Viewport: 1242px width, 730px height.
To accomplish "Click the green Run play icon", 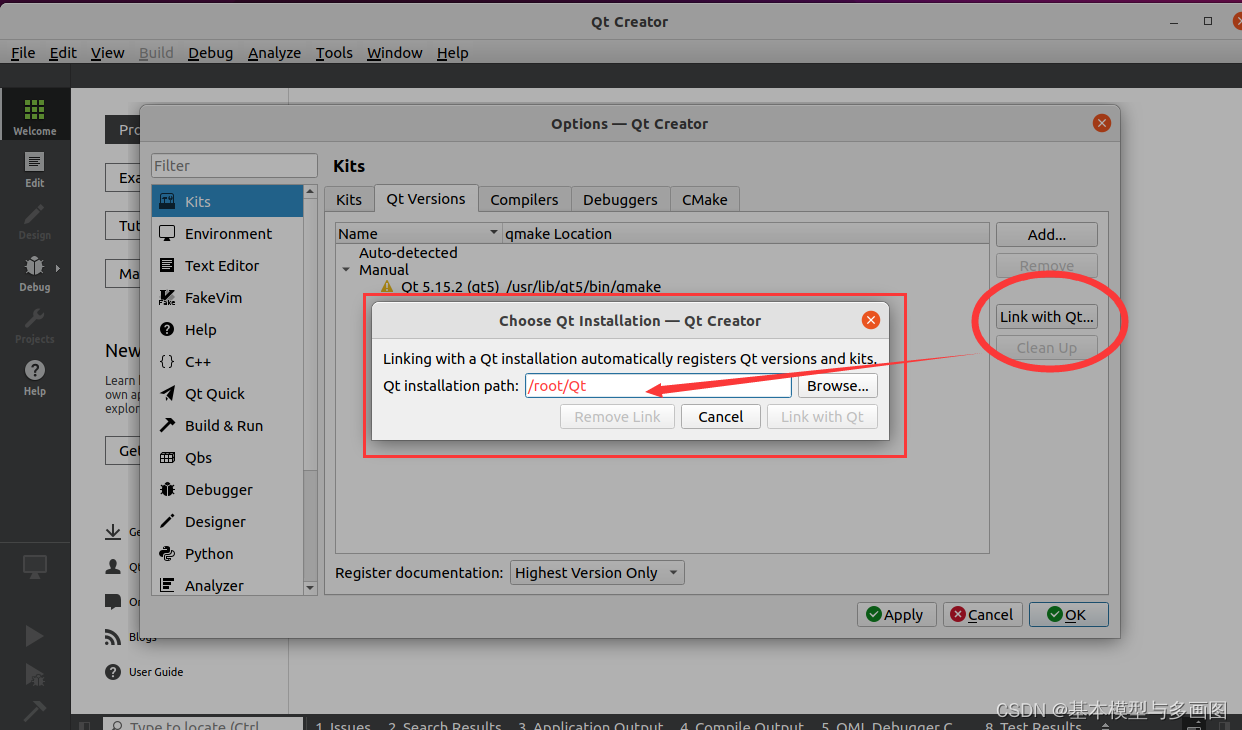I will pos(35,636).
